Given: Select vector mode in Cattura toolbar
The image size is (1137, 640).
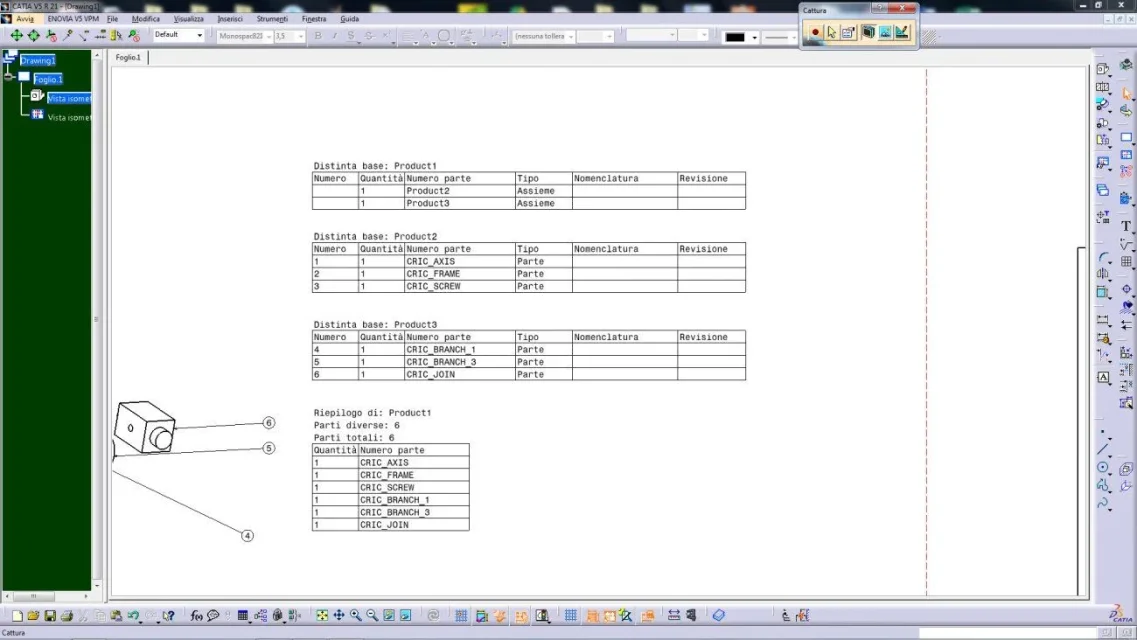Looking at the screenshot, I should click(x=901, y=33).
